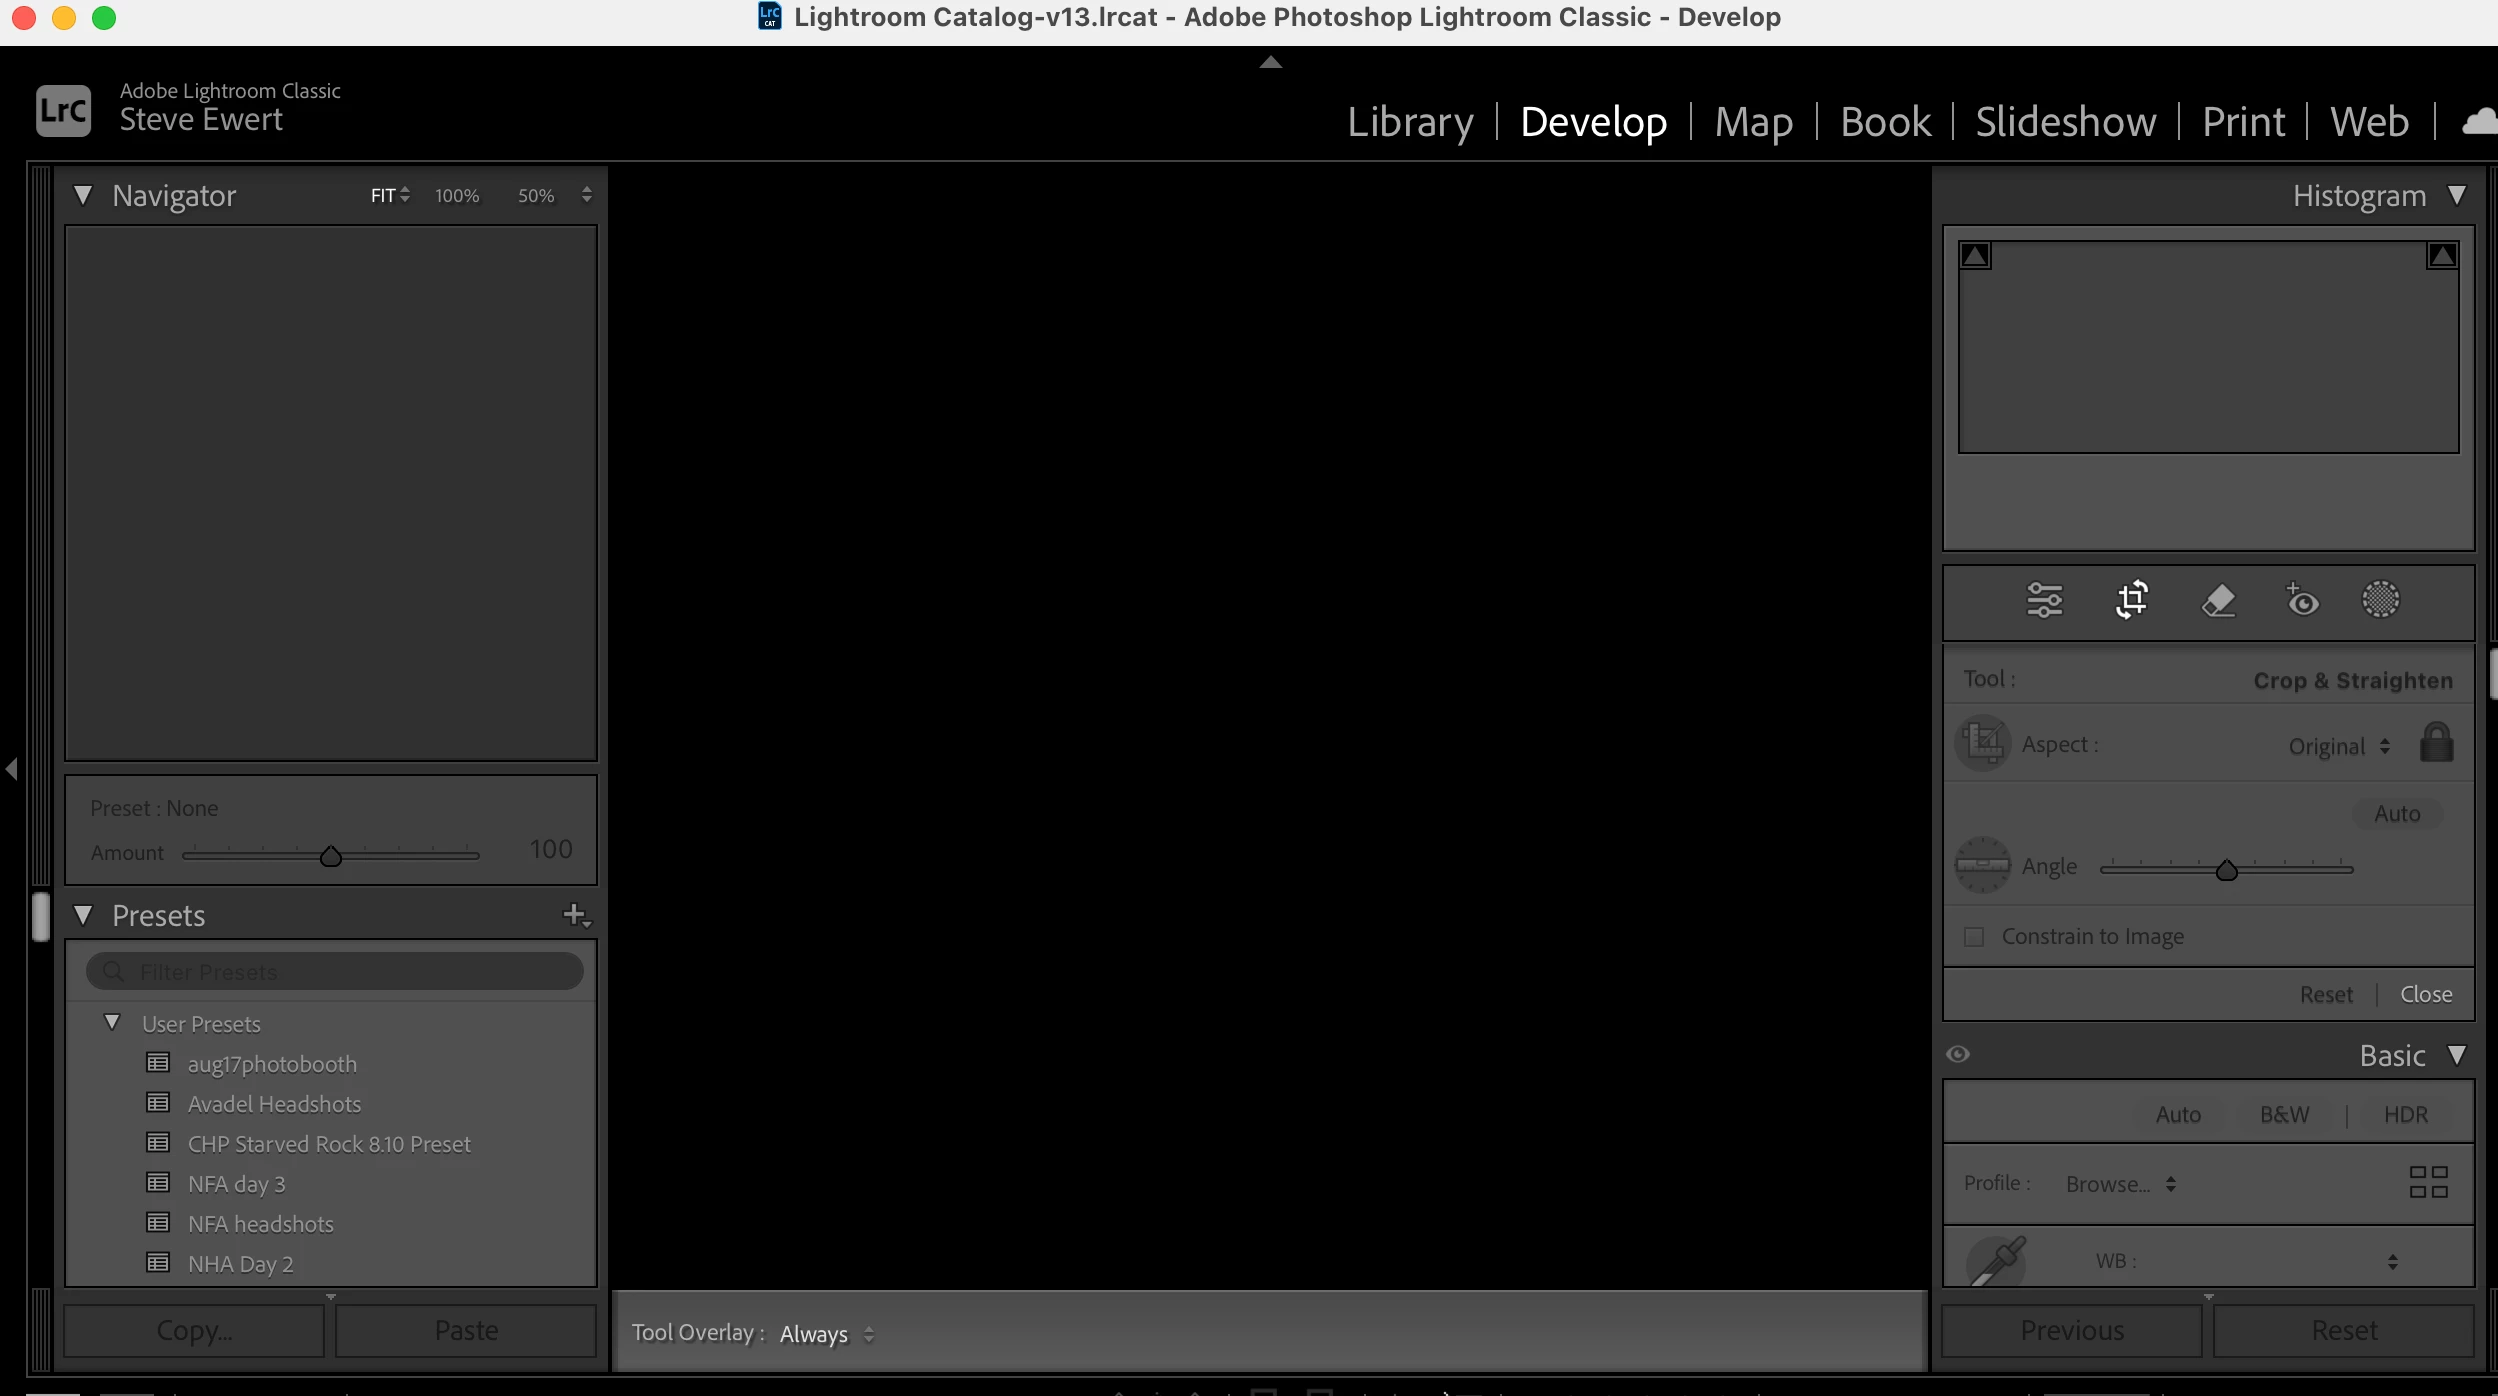Click the Auto angle button
The width and height of the screenshot is (2498, 1396).
pyautogui.click(x=2397, y=813)
